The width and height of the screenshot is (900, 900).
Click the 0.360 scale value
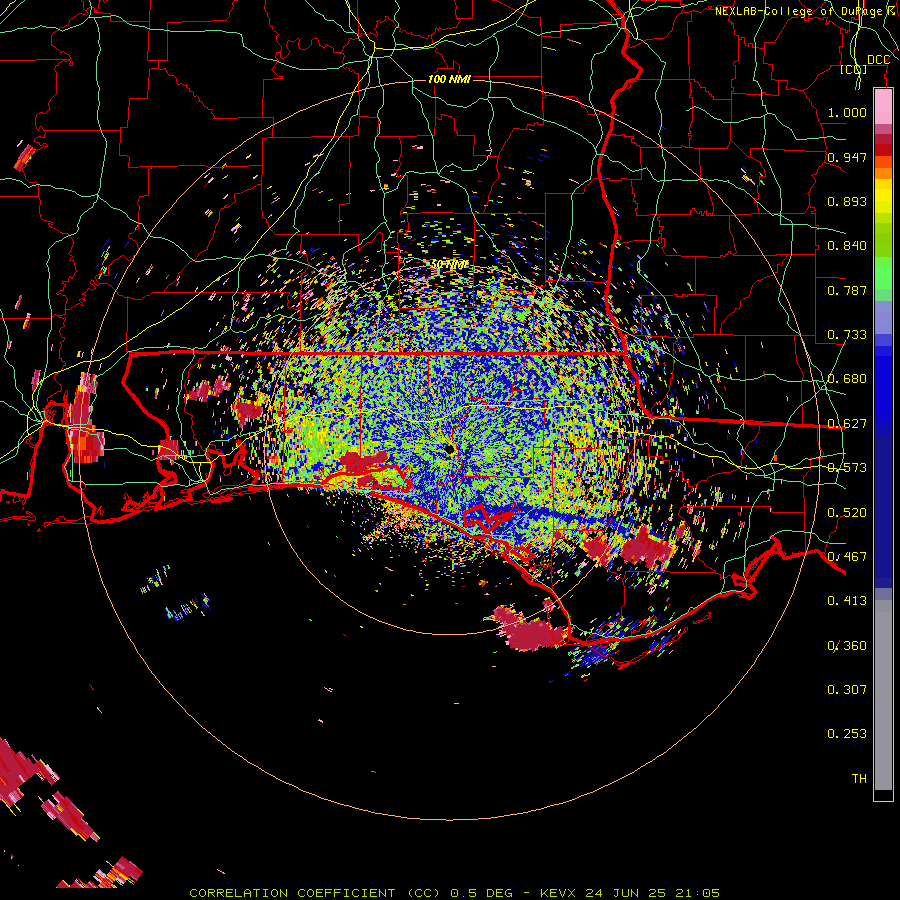click(x=847, y=646)
